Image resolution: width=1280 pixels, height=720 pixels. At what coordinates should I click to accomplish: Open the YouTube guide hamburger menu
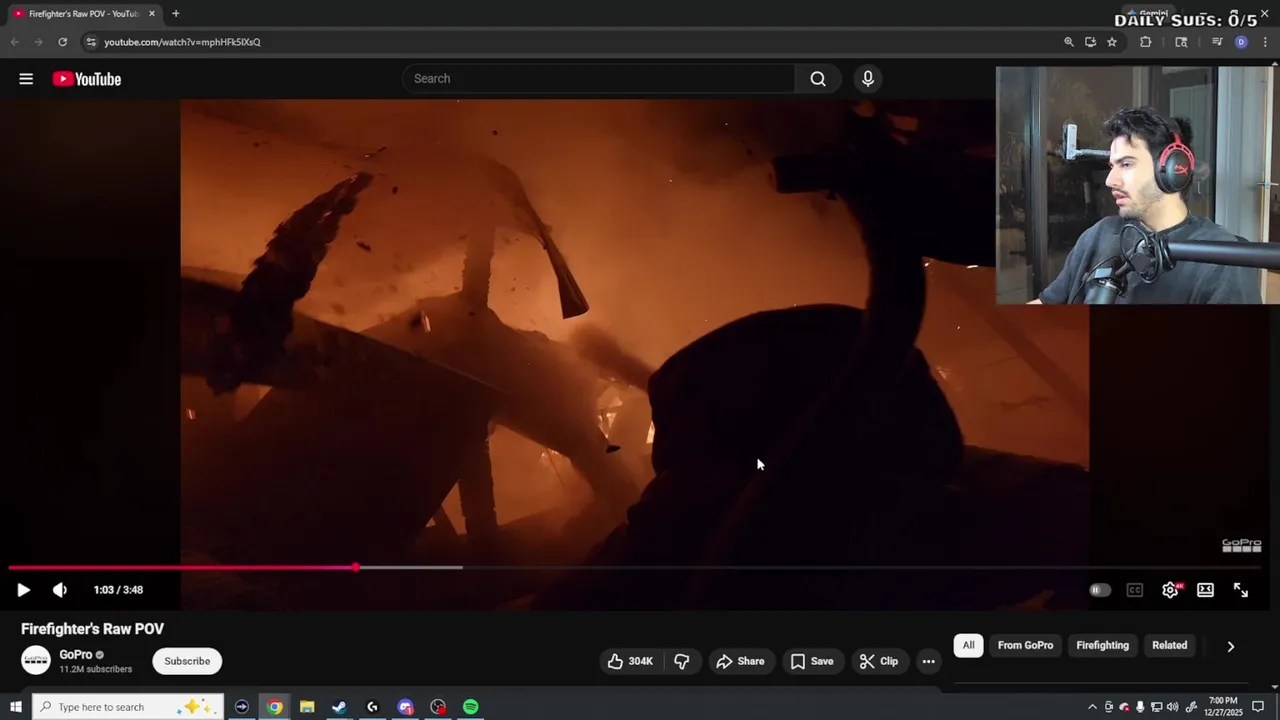tap(26, 79)
